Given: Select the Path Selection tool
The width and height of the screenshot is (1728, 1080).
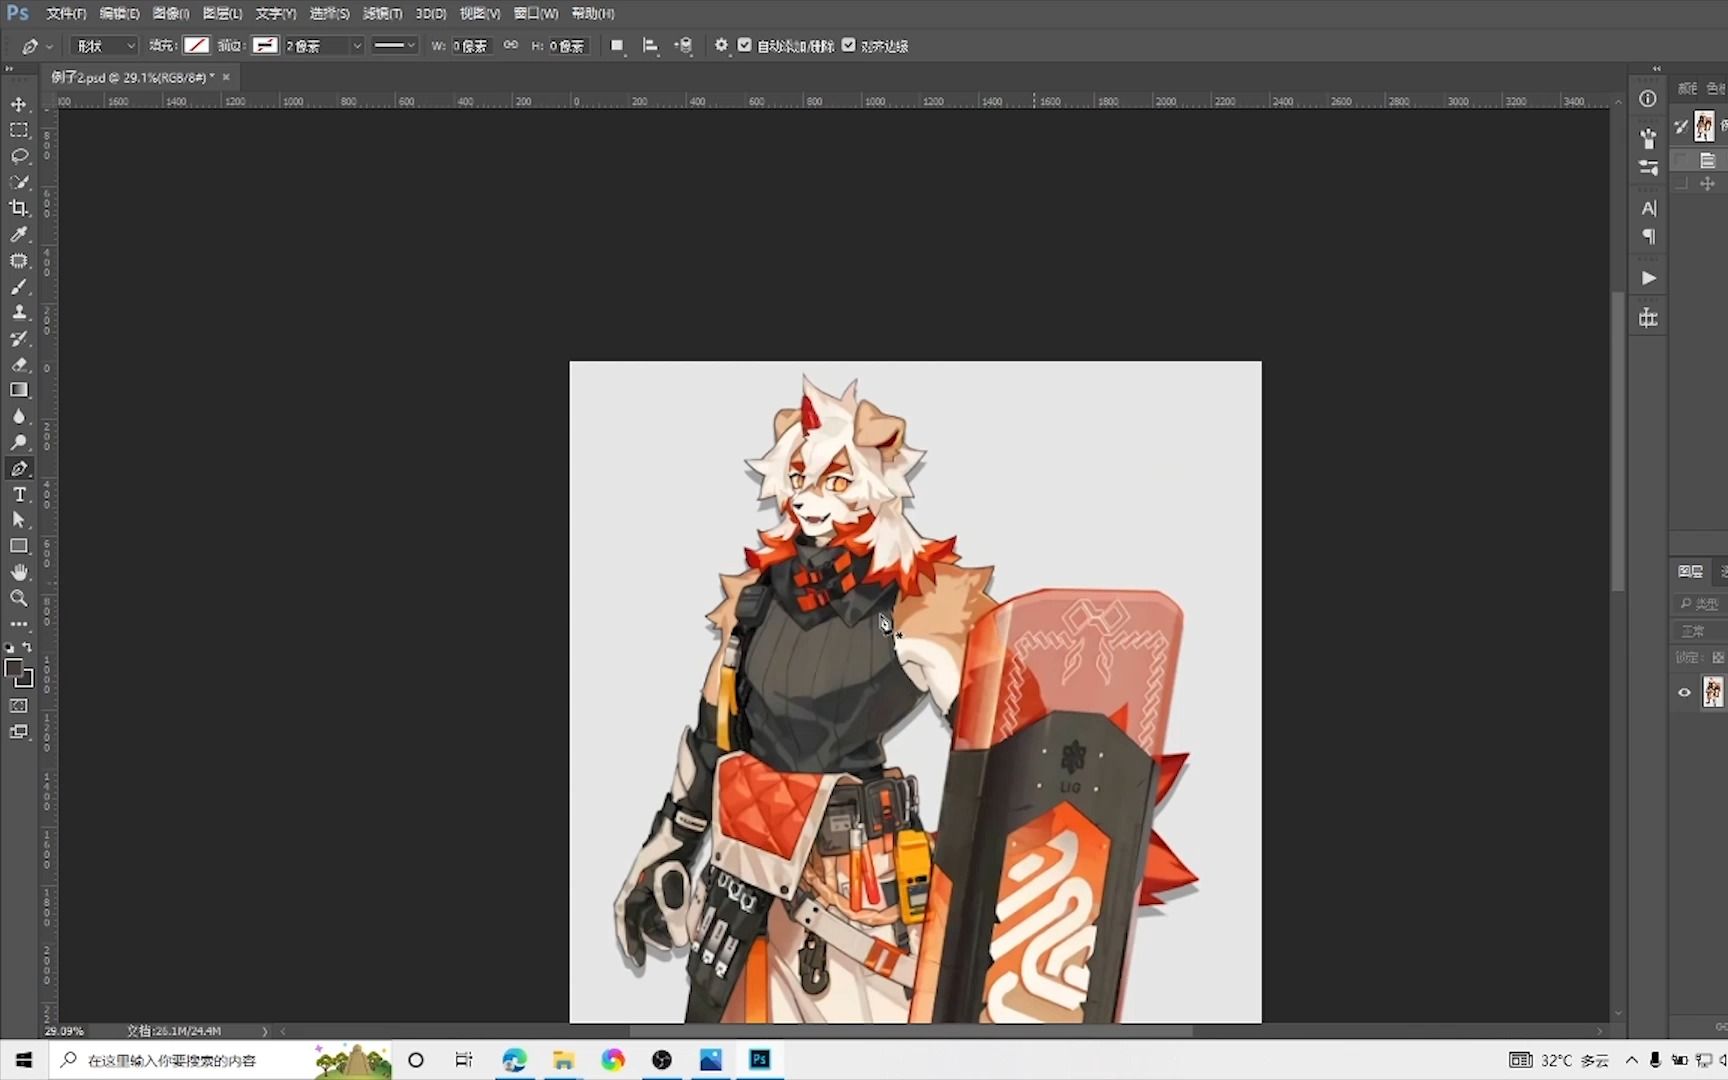Looking at the screenshot, I should (19, 520).
